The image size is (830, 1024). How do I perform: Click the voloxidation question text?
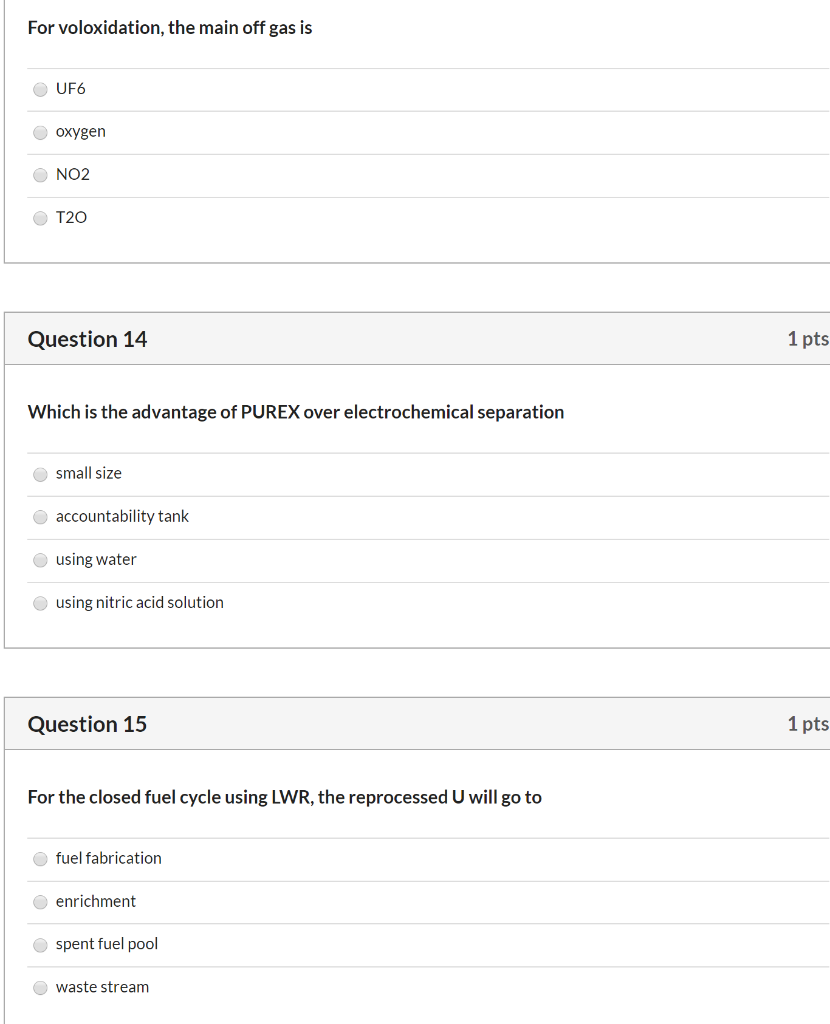tap(170, 28)
